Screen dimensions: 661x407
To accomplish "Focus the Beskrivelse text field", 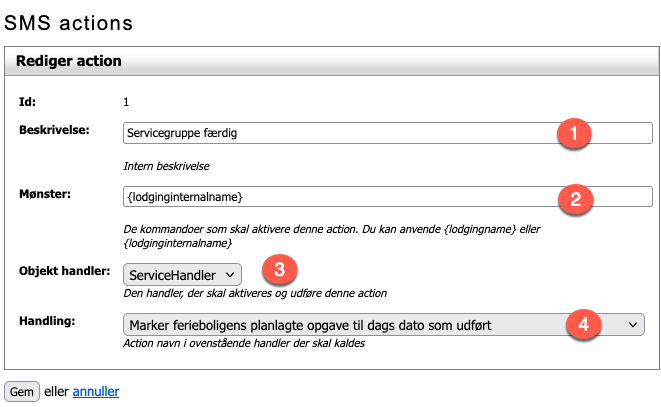I will [388, 133].
